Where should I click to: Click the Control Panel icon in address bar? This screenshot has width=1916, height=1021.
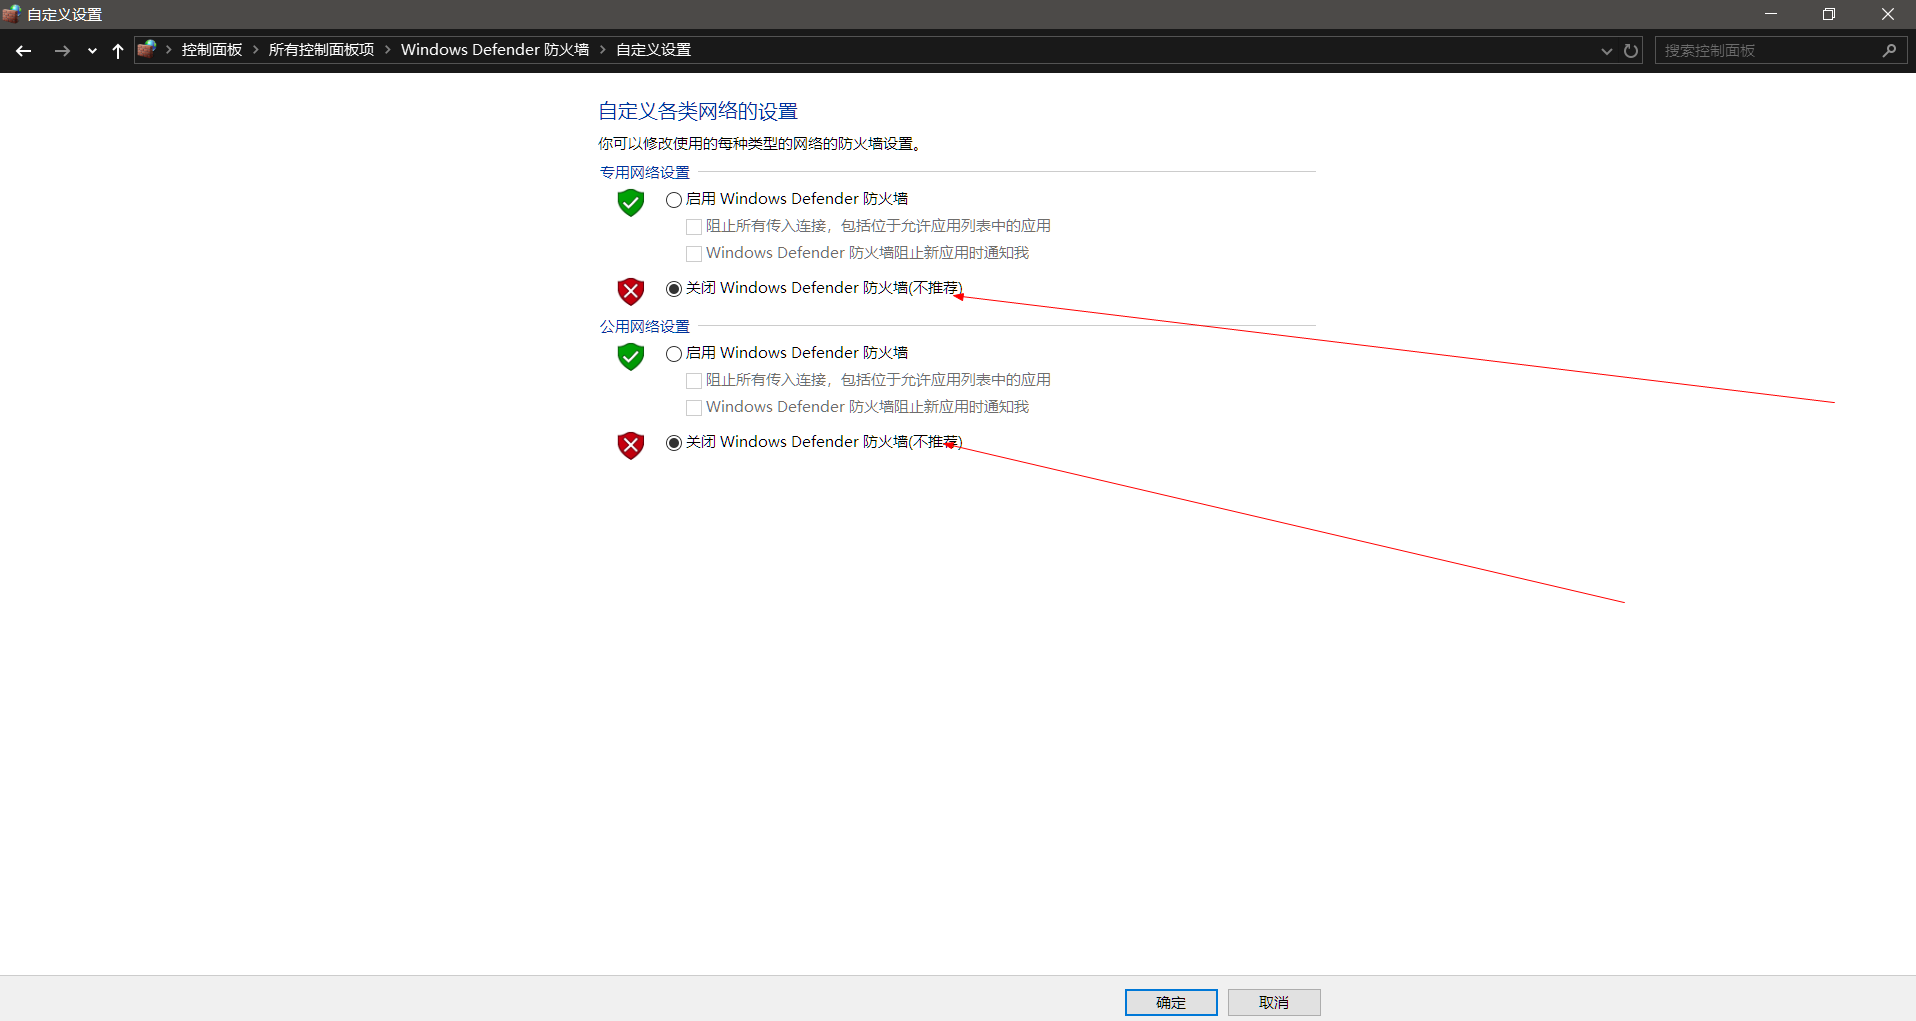click(147, 49)
